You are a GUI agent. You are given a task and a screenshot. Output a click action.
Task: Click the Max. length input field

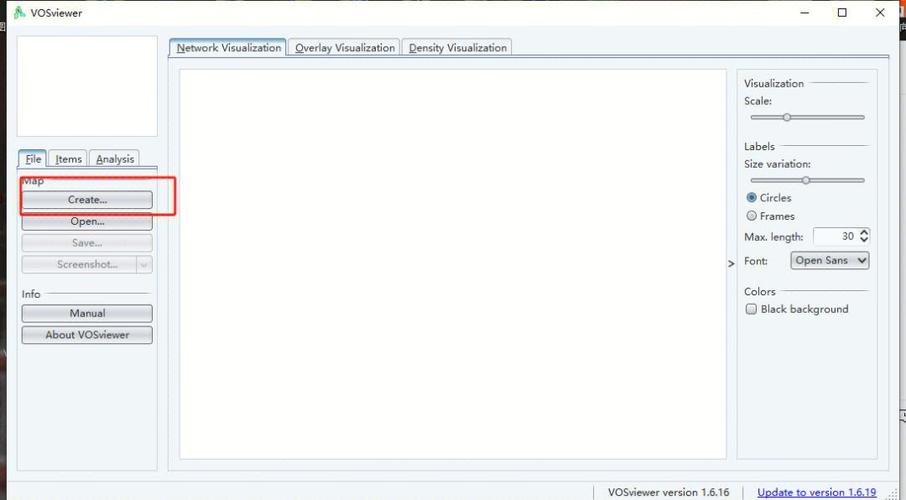[836, 236]
